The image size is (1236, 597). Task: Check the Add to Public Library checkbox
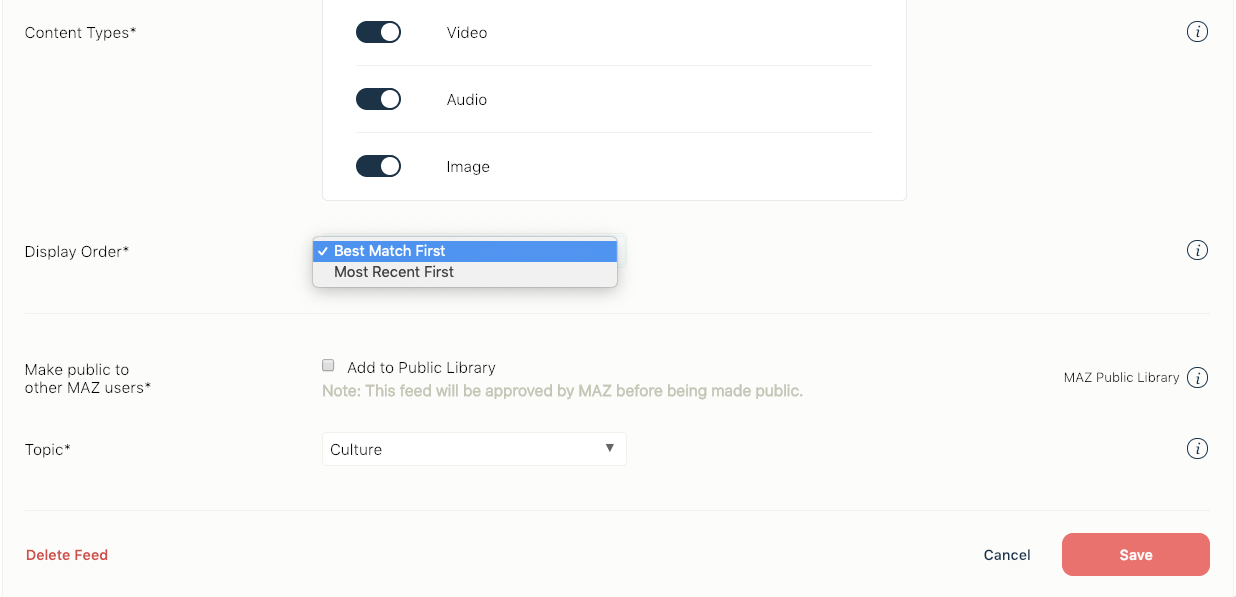click(x=328, y=366)
